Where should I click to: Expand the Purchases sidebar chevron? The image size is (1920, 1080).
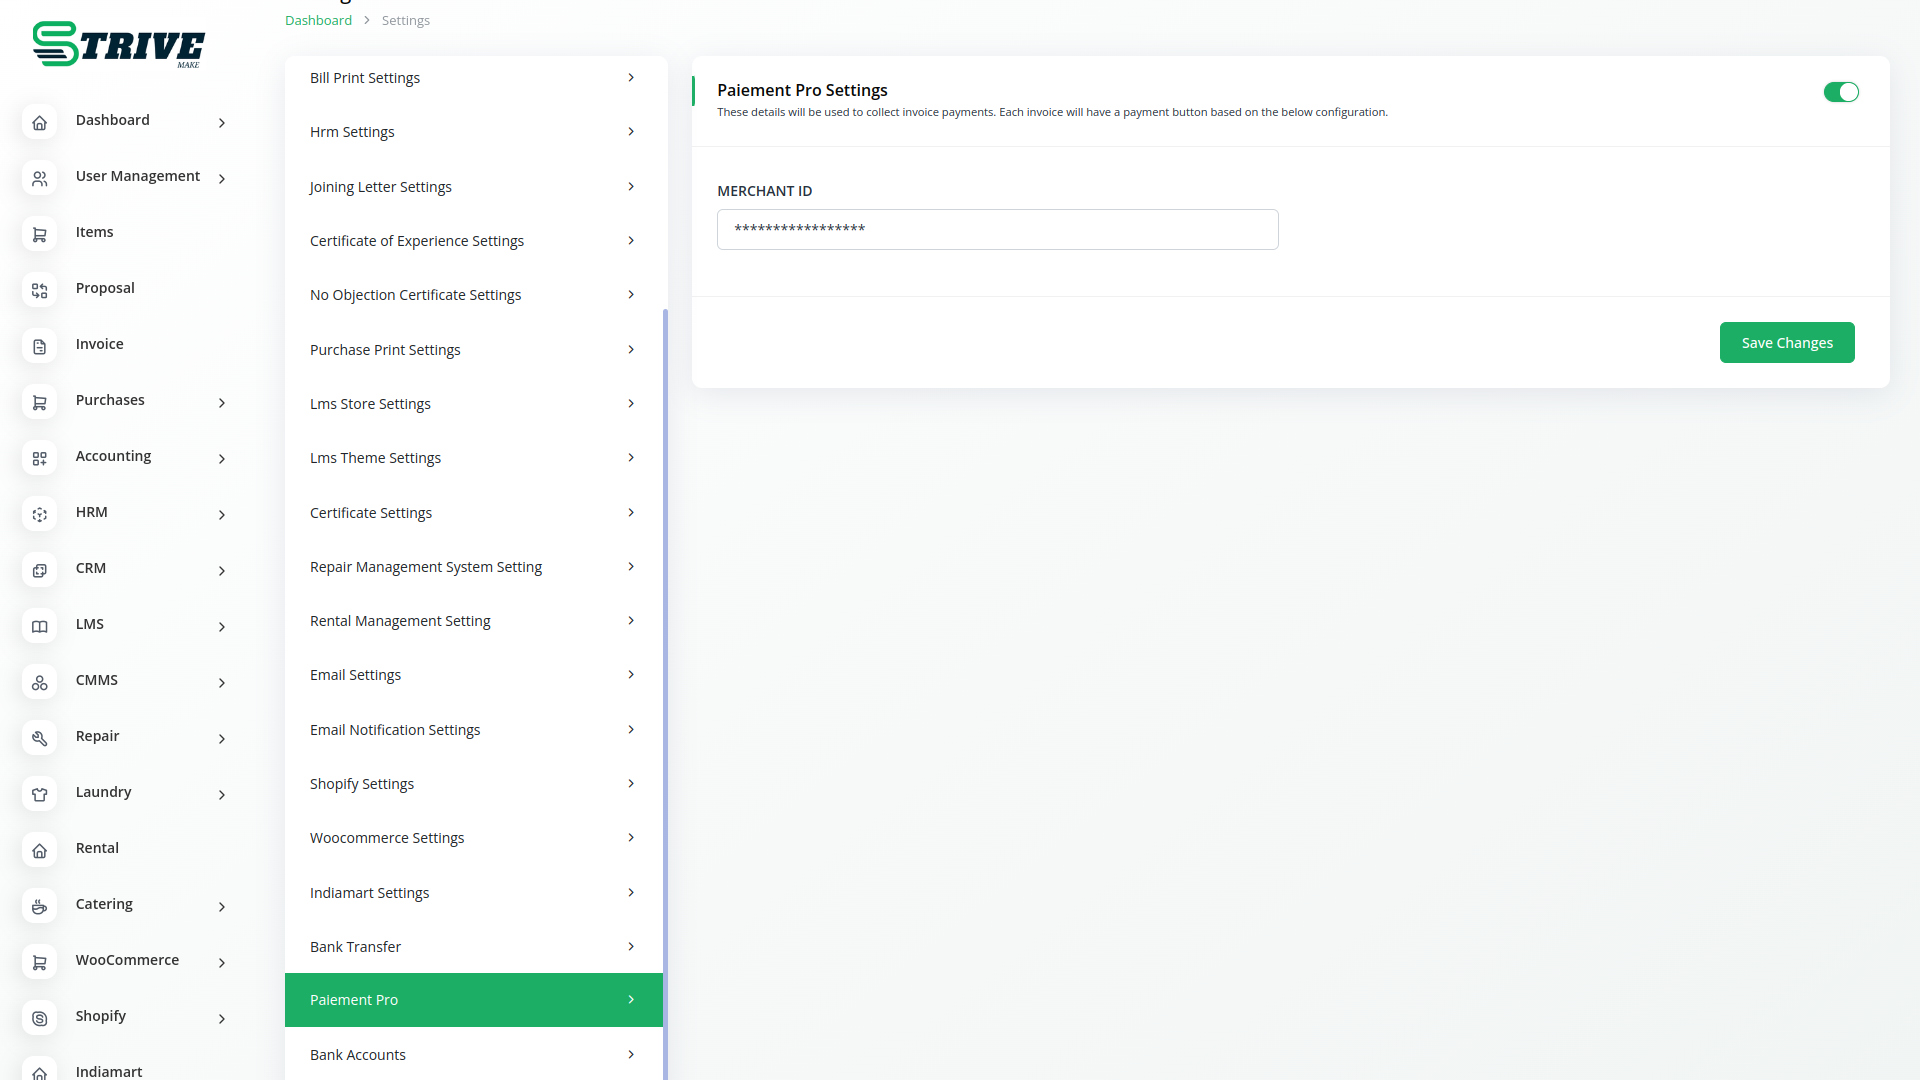[x=222, y=403]
